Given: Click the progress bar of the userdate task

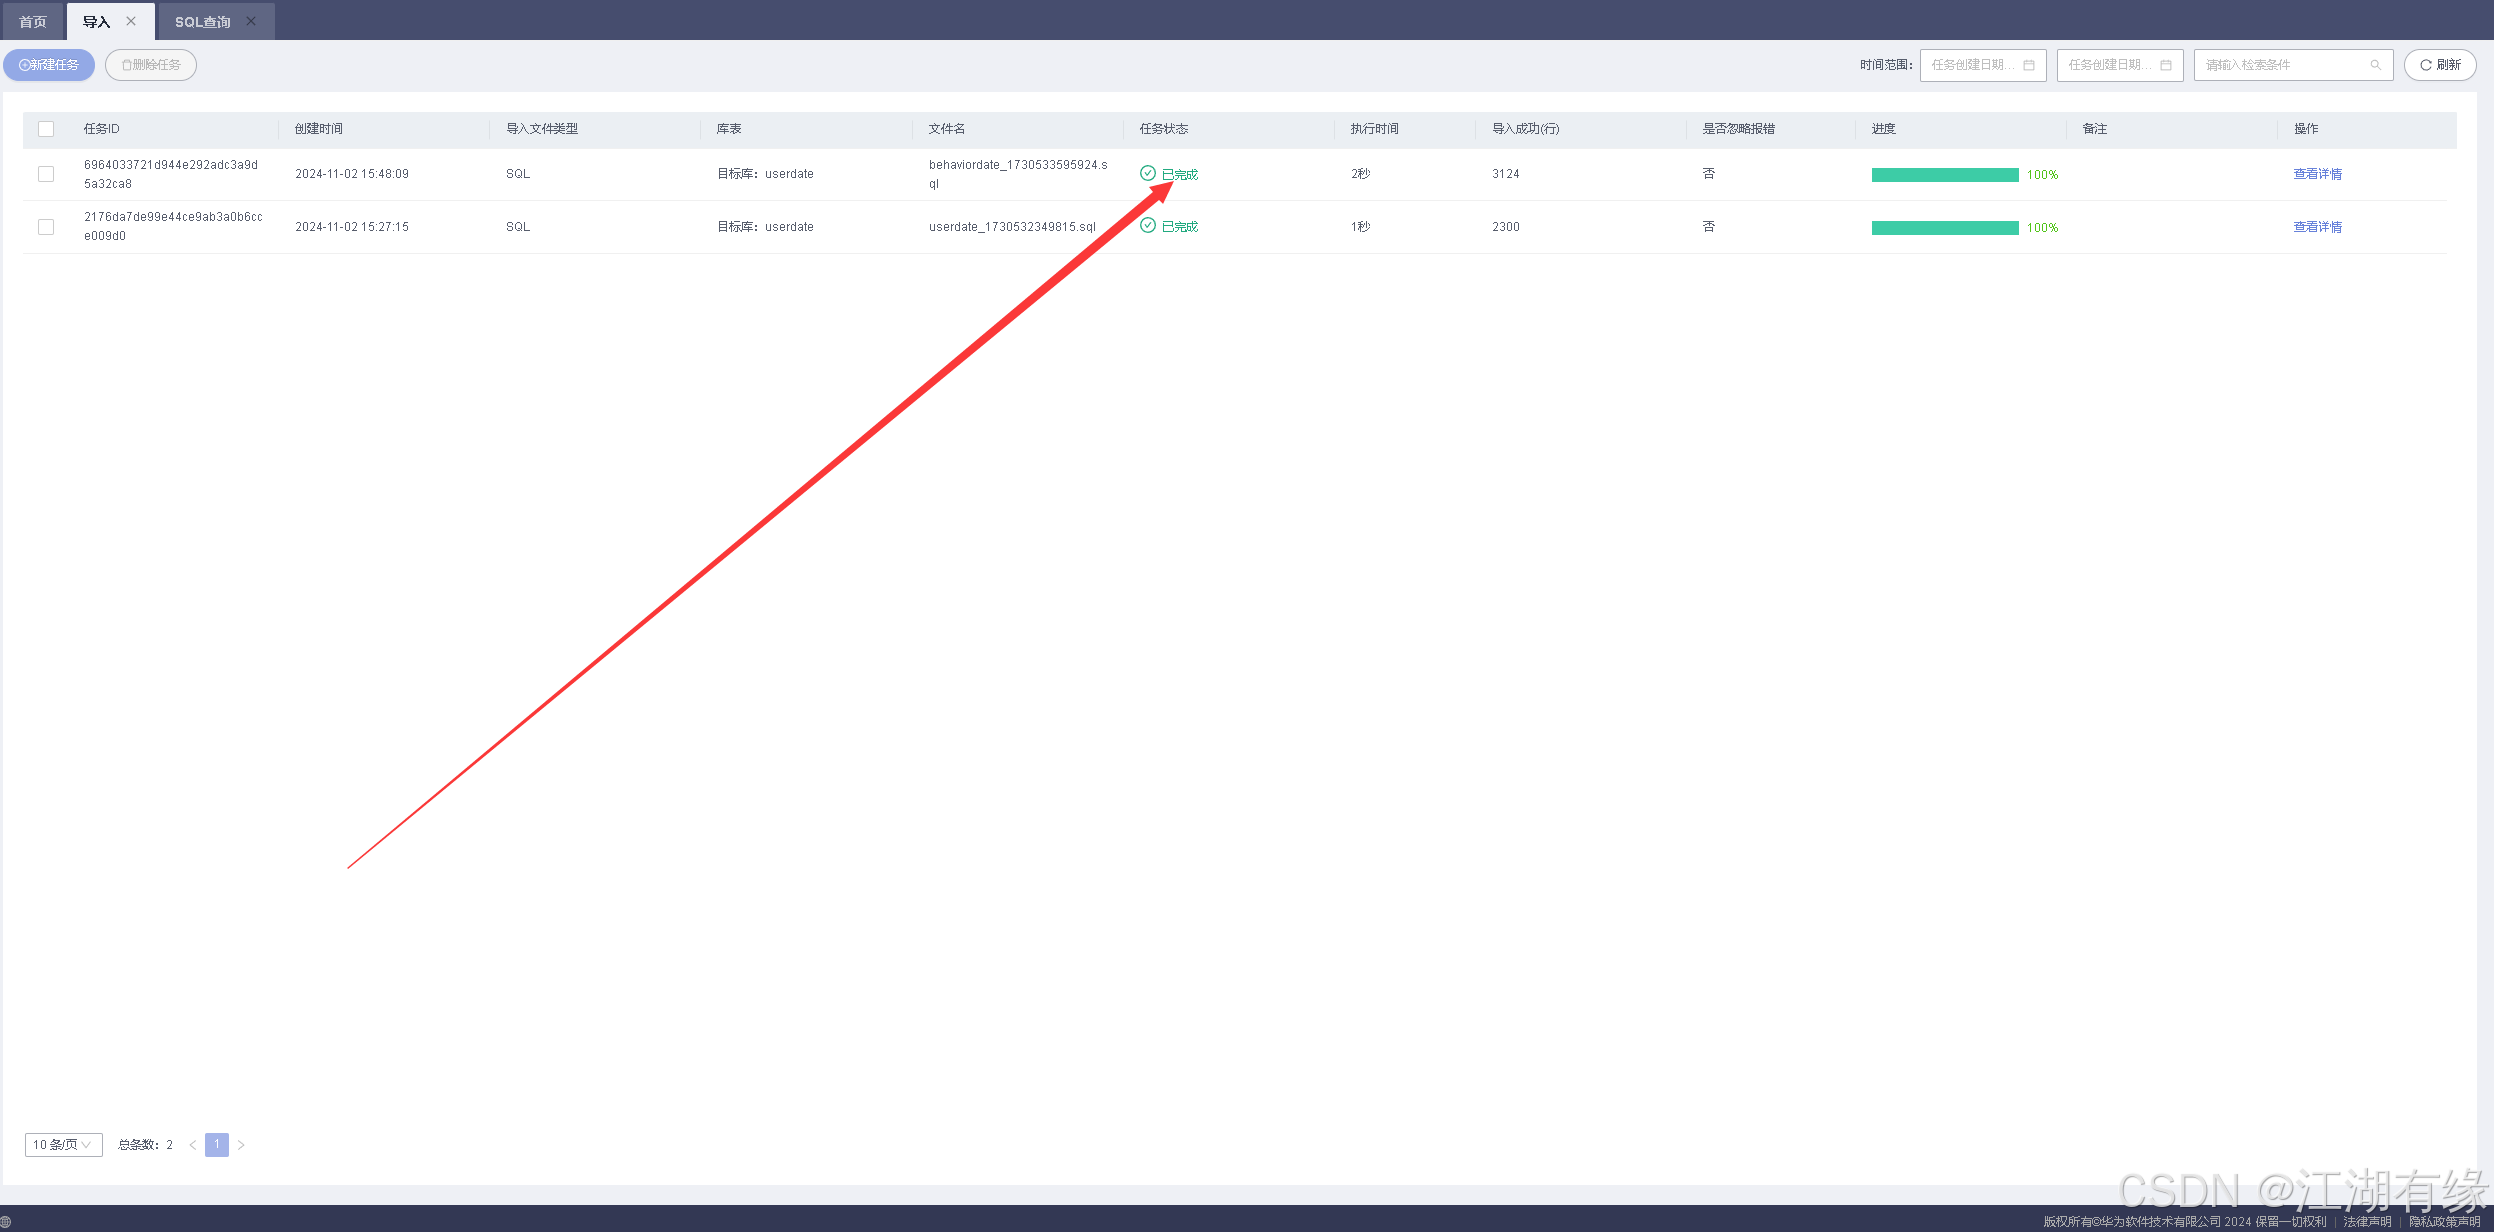Looking at the screenshot, I should click(1944, 228).
